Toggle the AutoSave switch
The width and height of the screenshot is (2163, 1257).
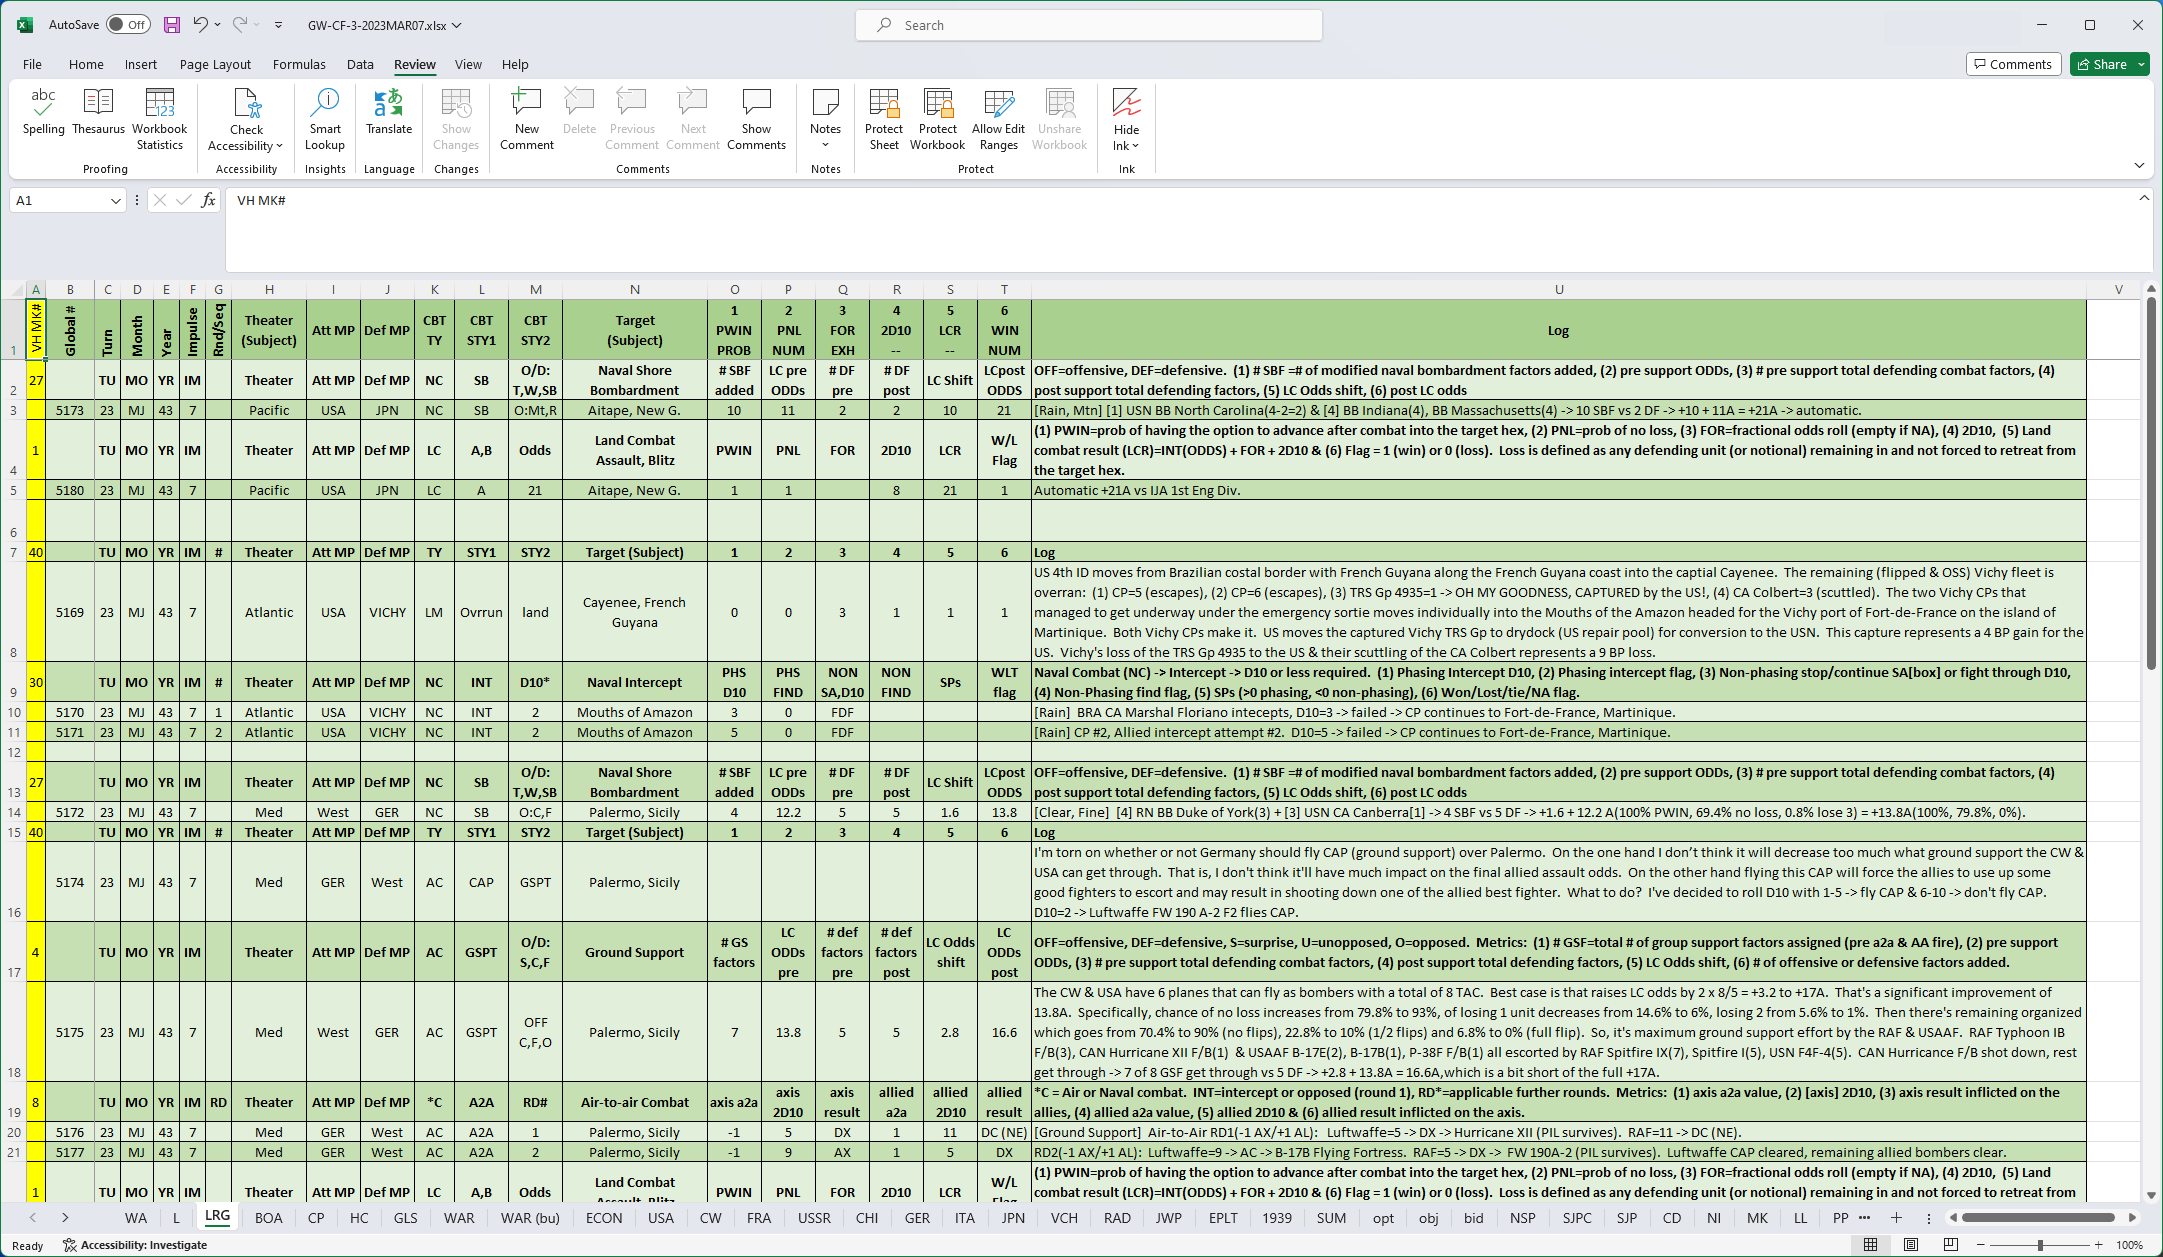pos(128,25)
